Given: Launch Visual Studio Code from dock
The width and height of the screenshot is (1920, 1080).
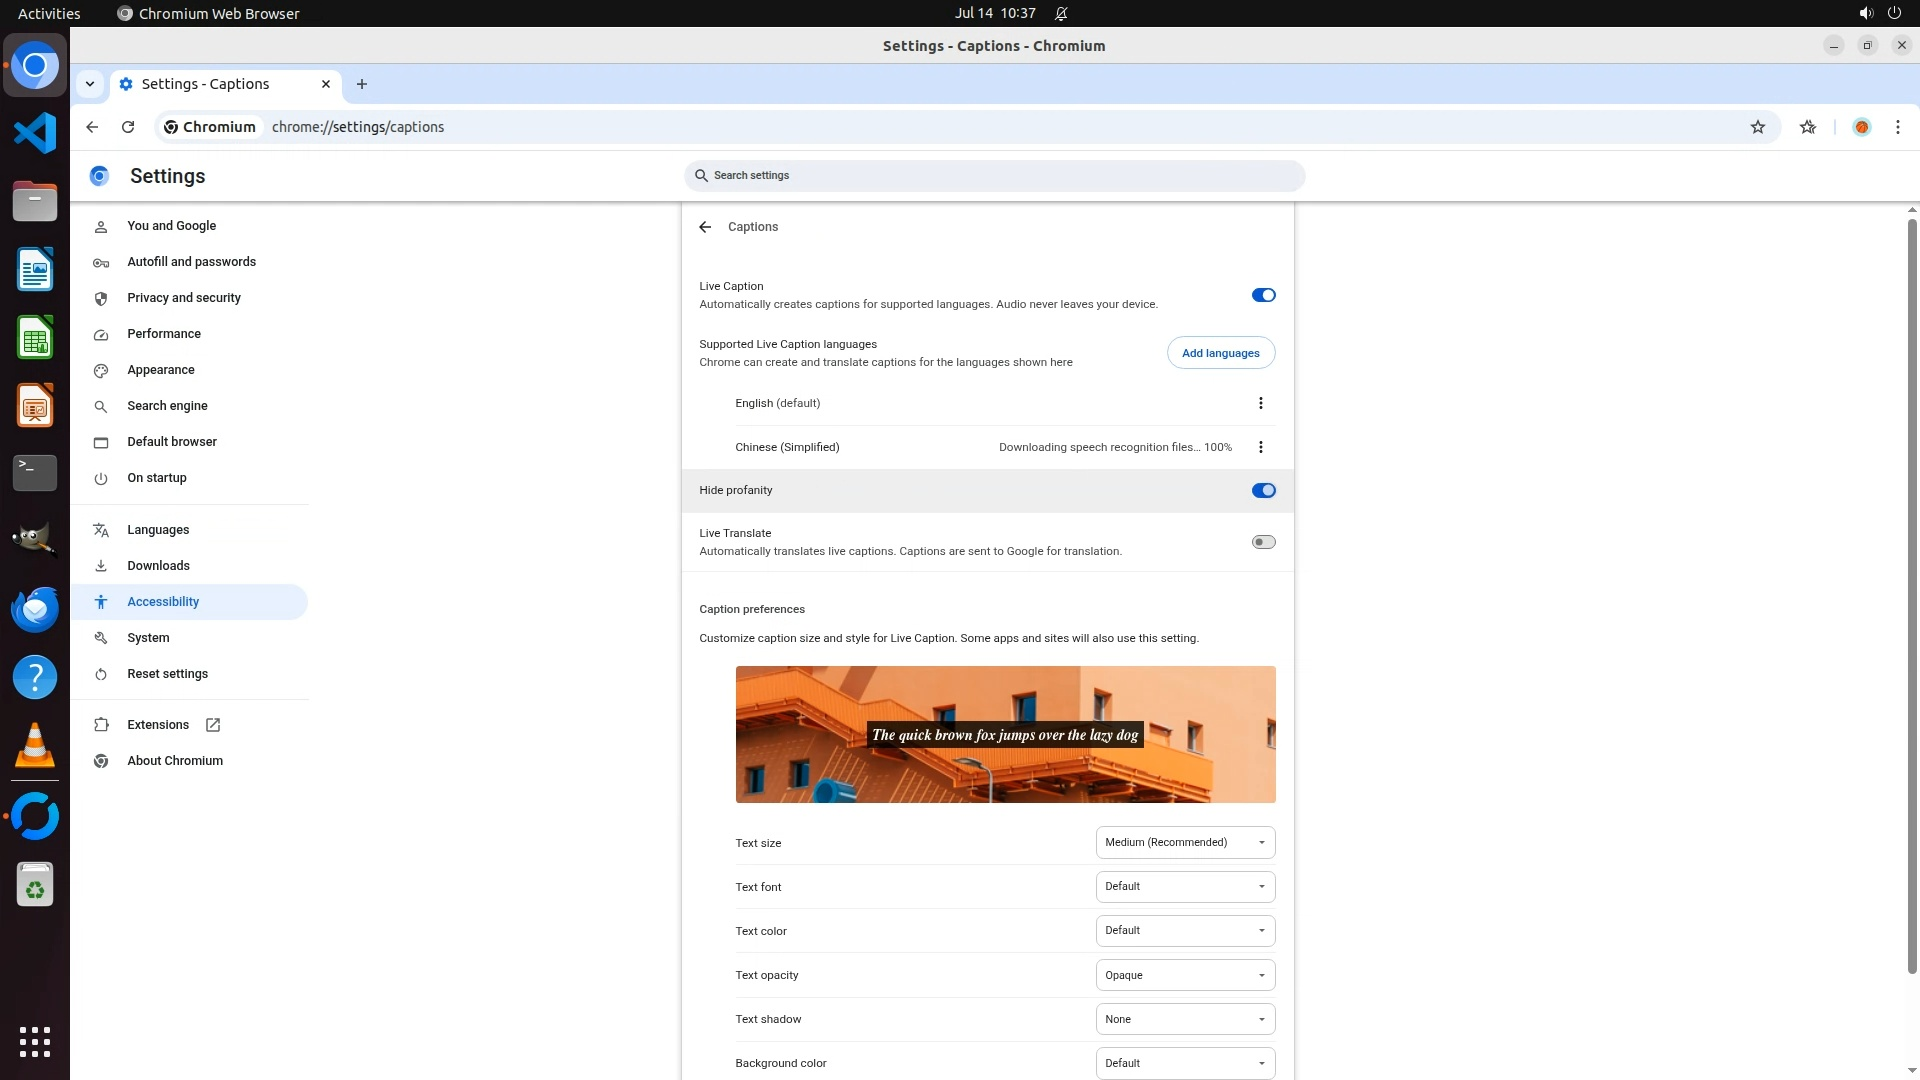Looking at the screenshot, I should coord(35,133).
